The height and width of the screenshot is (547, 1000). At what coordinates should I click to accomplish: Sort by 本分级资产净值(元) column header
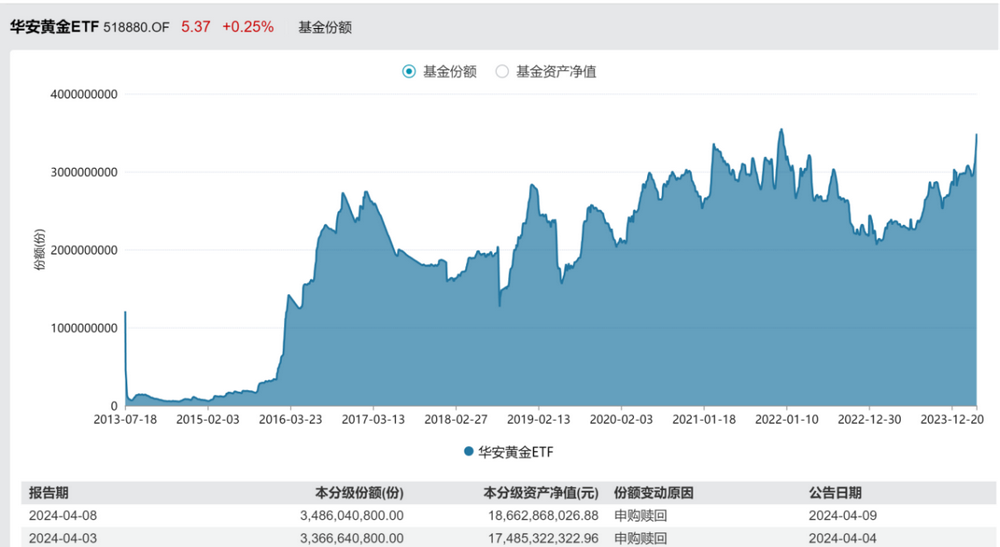tap(541, 493)
